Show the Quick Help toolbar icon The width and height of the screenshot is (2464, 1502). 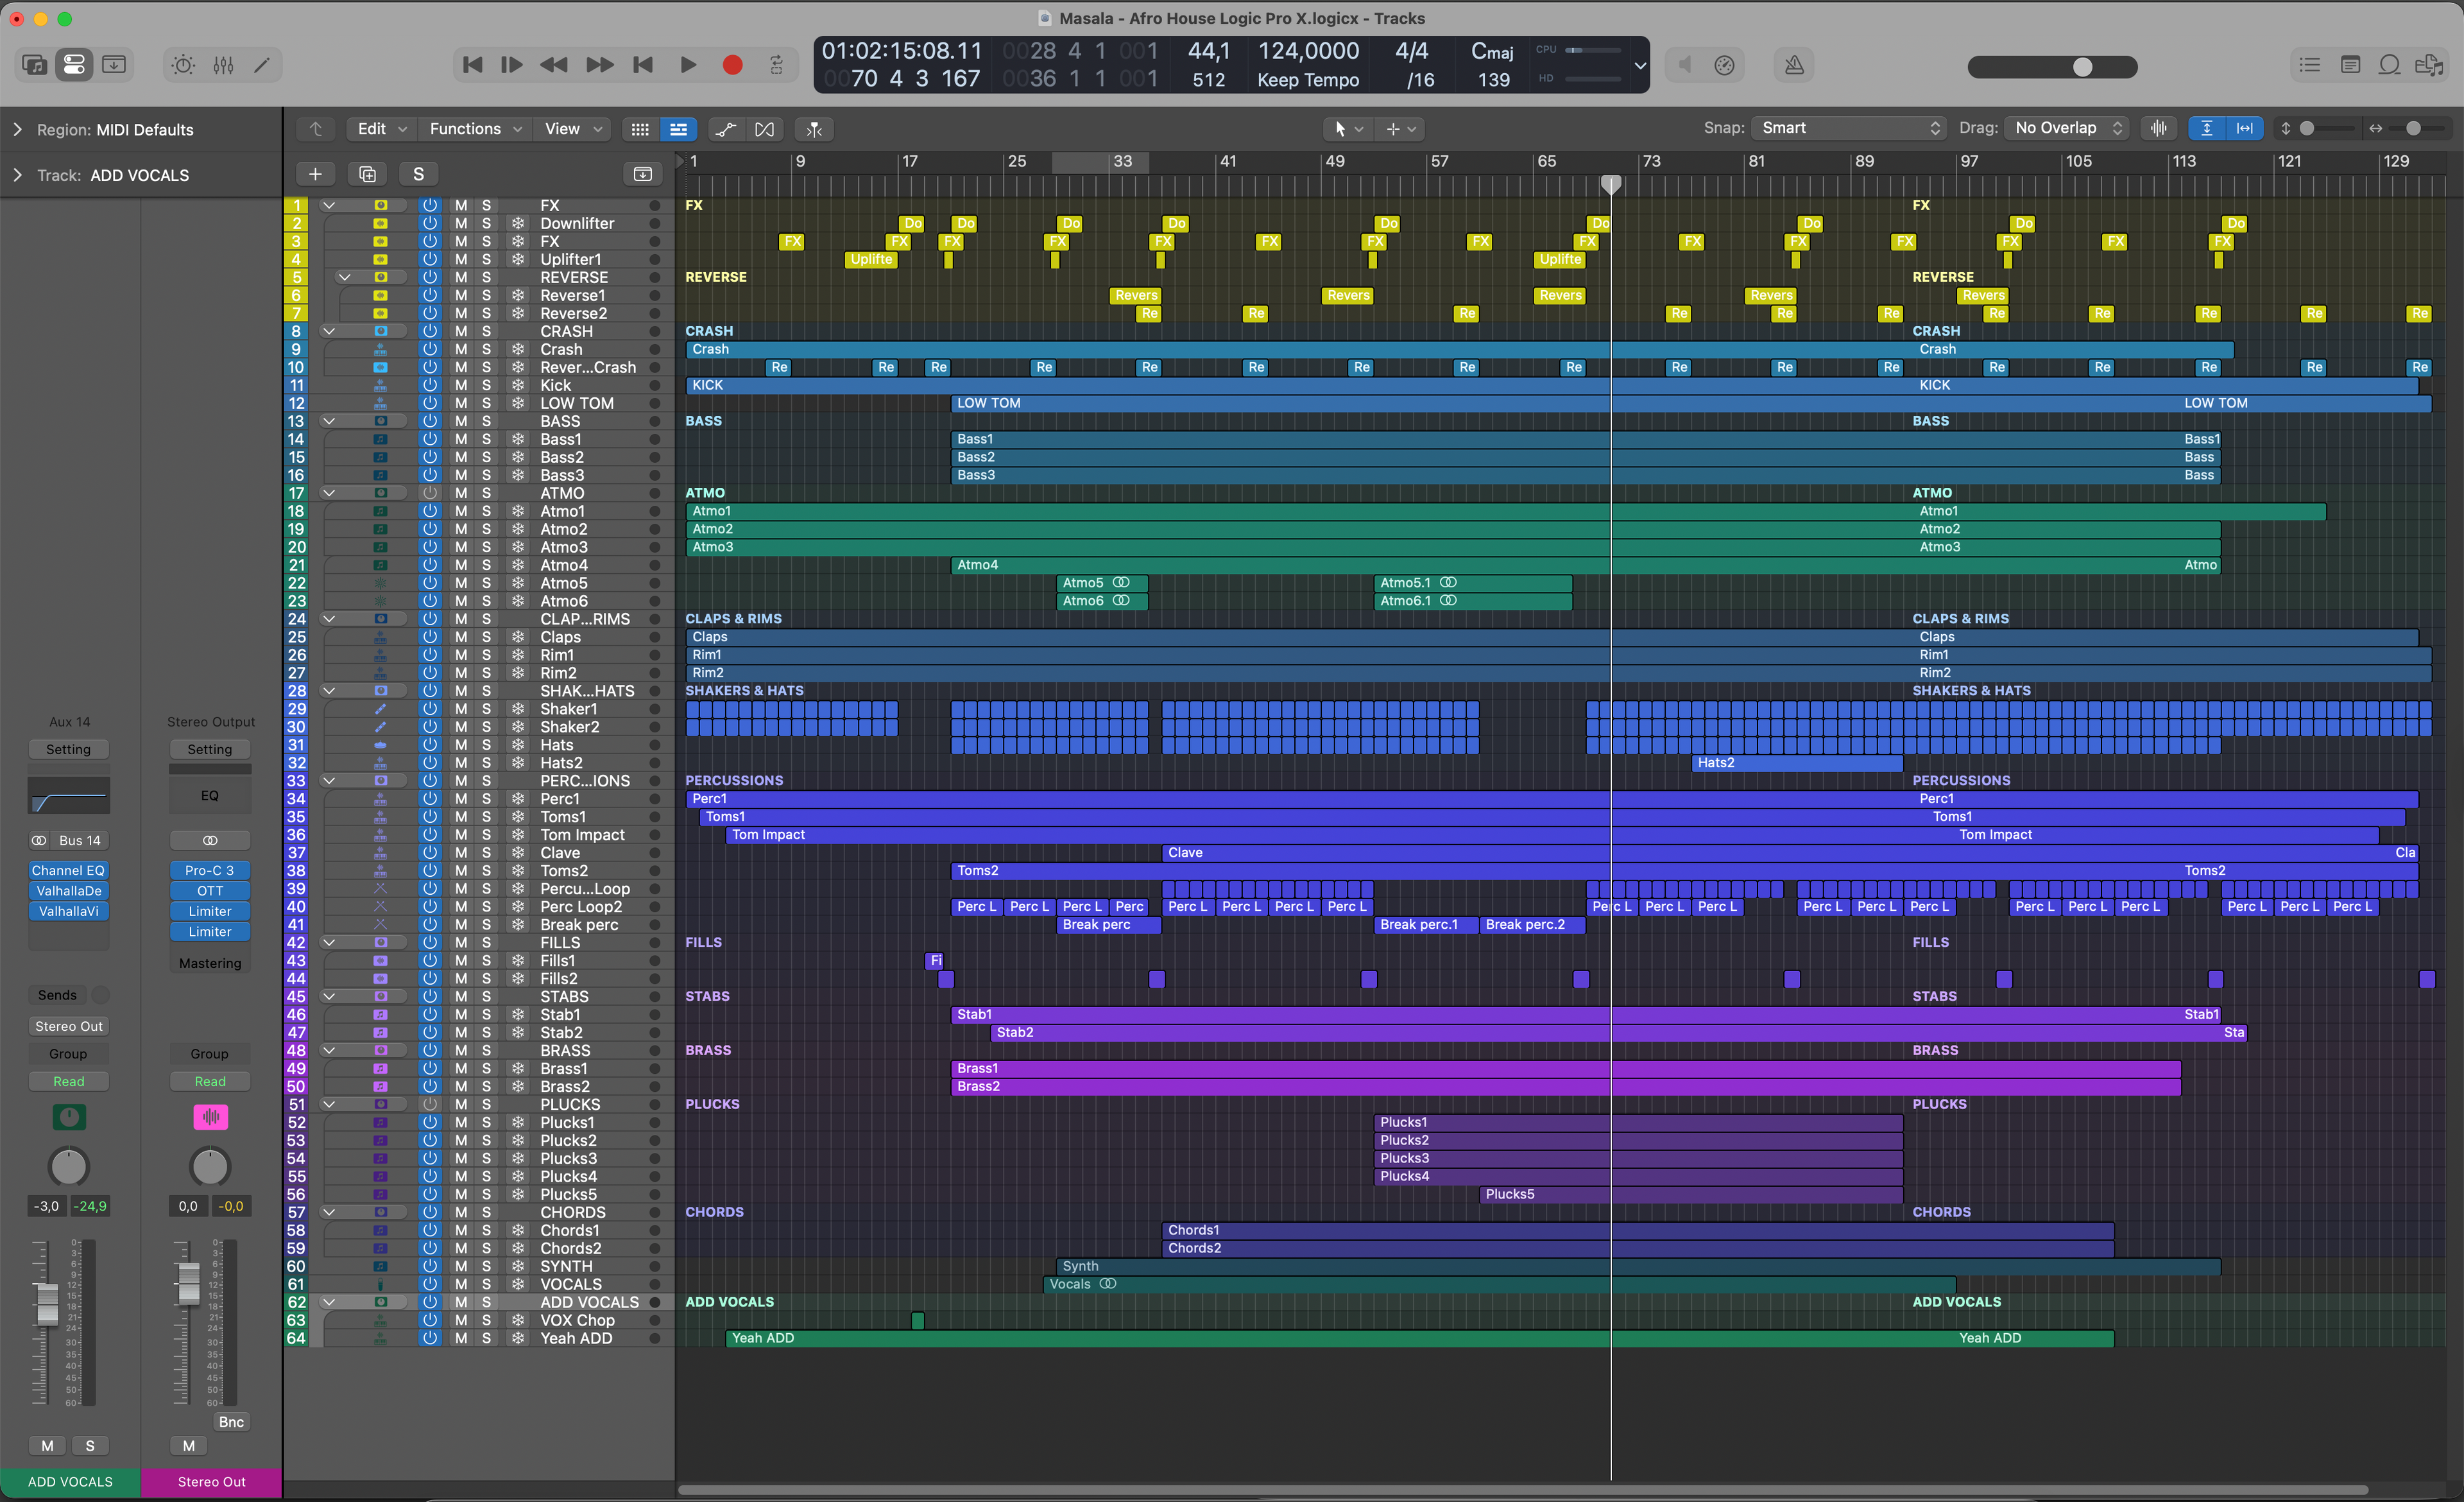(x=114, y=65)
